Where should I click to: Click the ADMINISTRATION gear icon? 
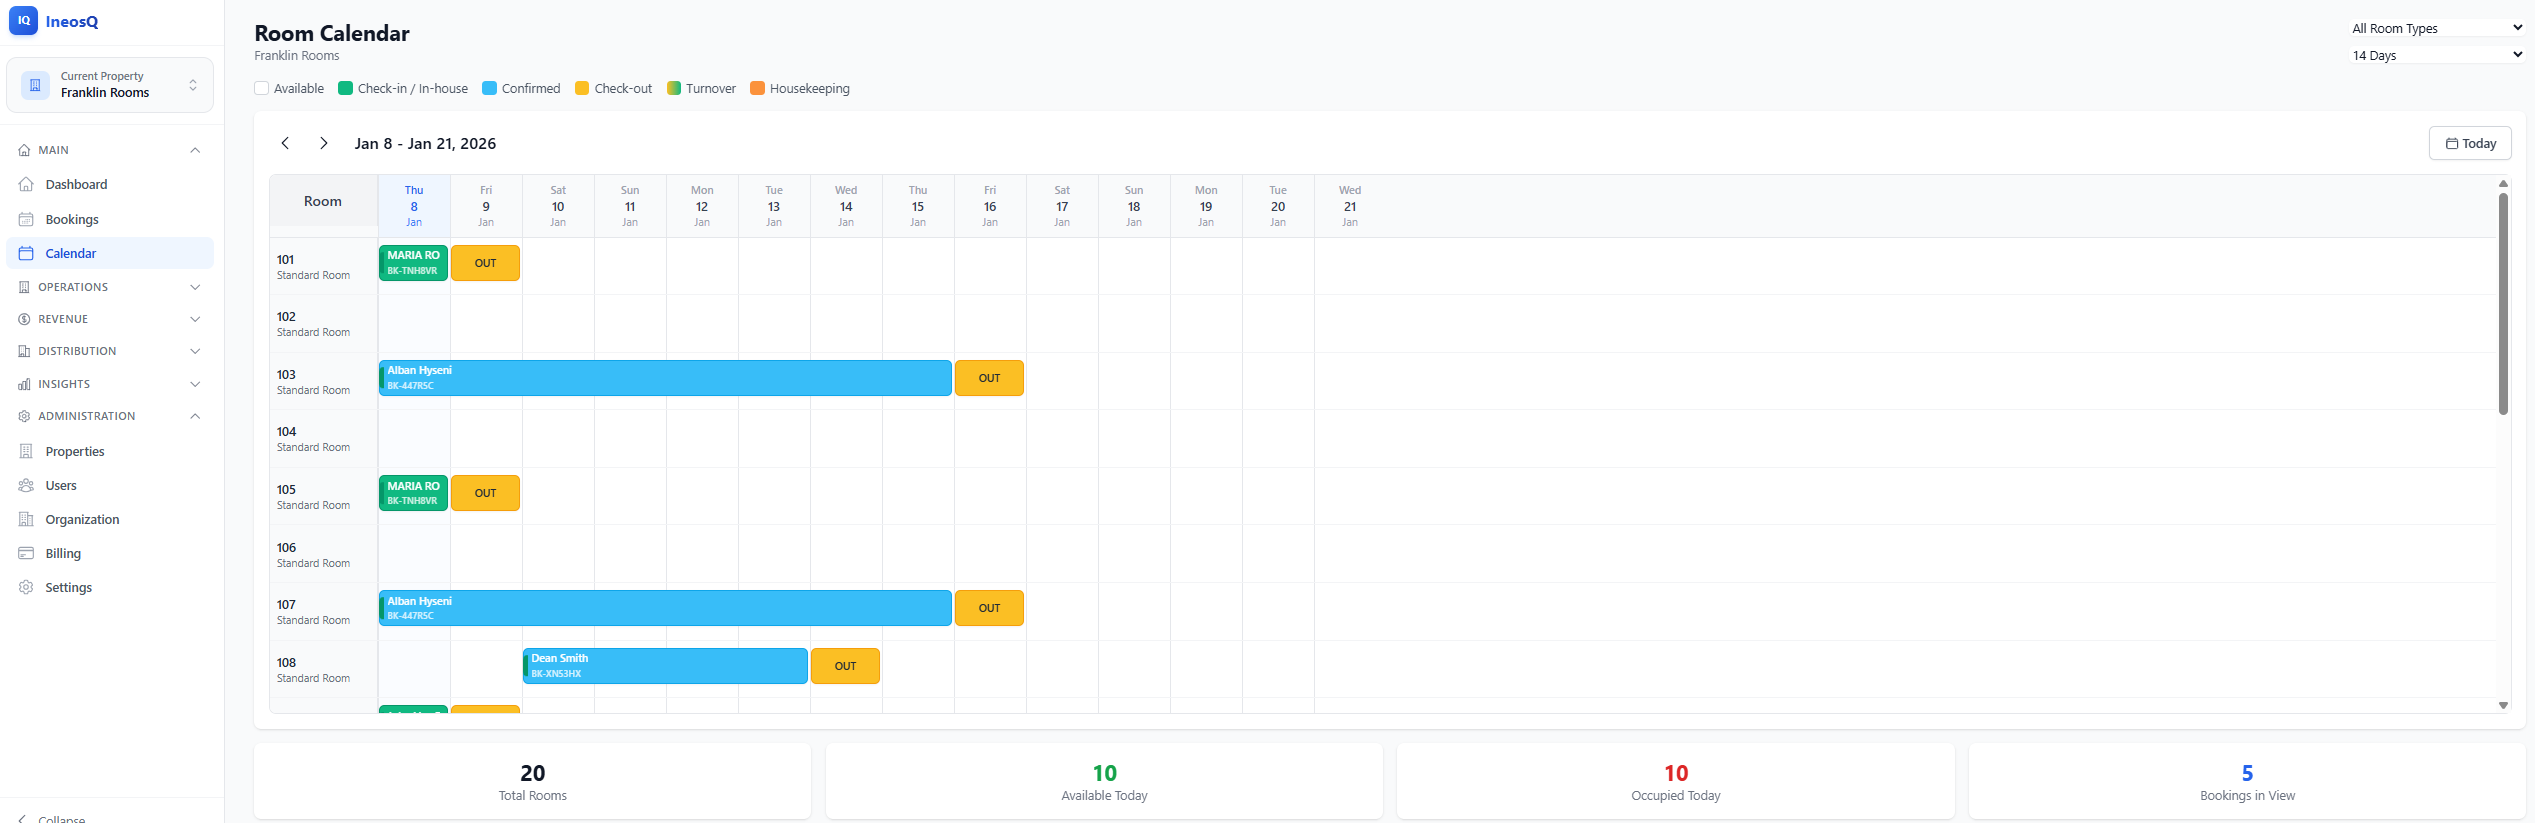[25, 416]
